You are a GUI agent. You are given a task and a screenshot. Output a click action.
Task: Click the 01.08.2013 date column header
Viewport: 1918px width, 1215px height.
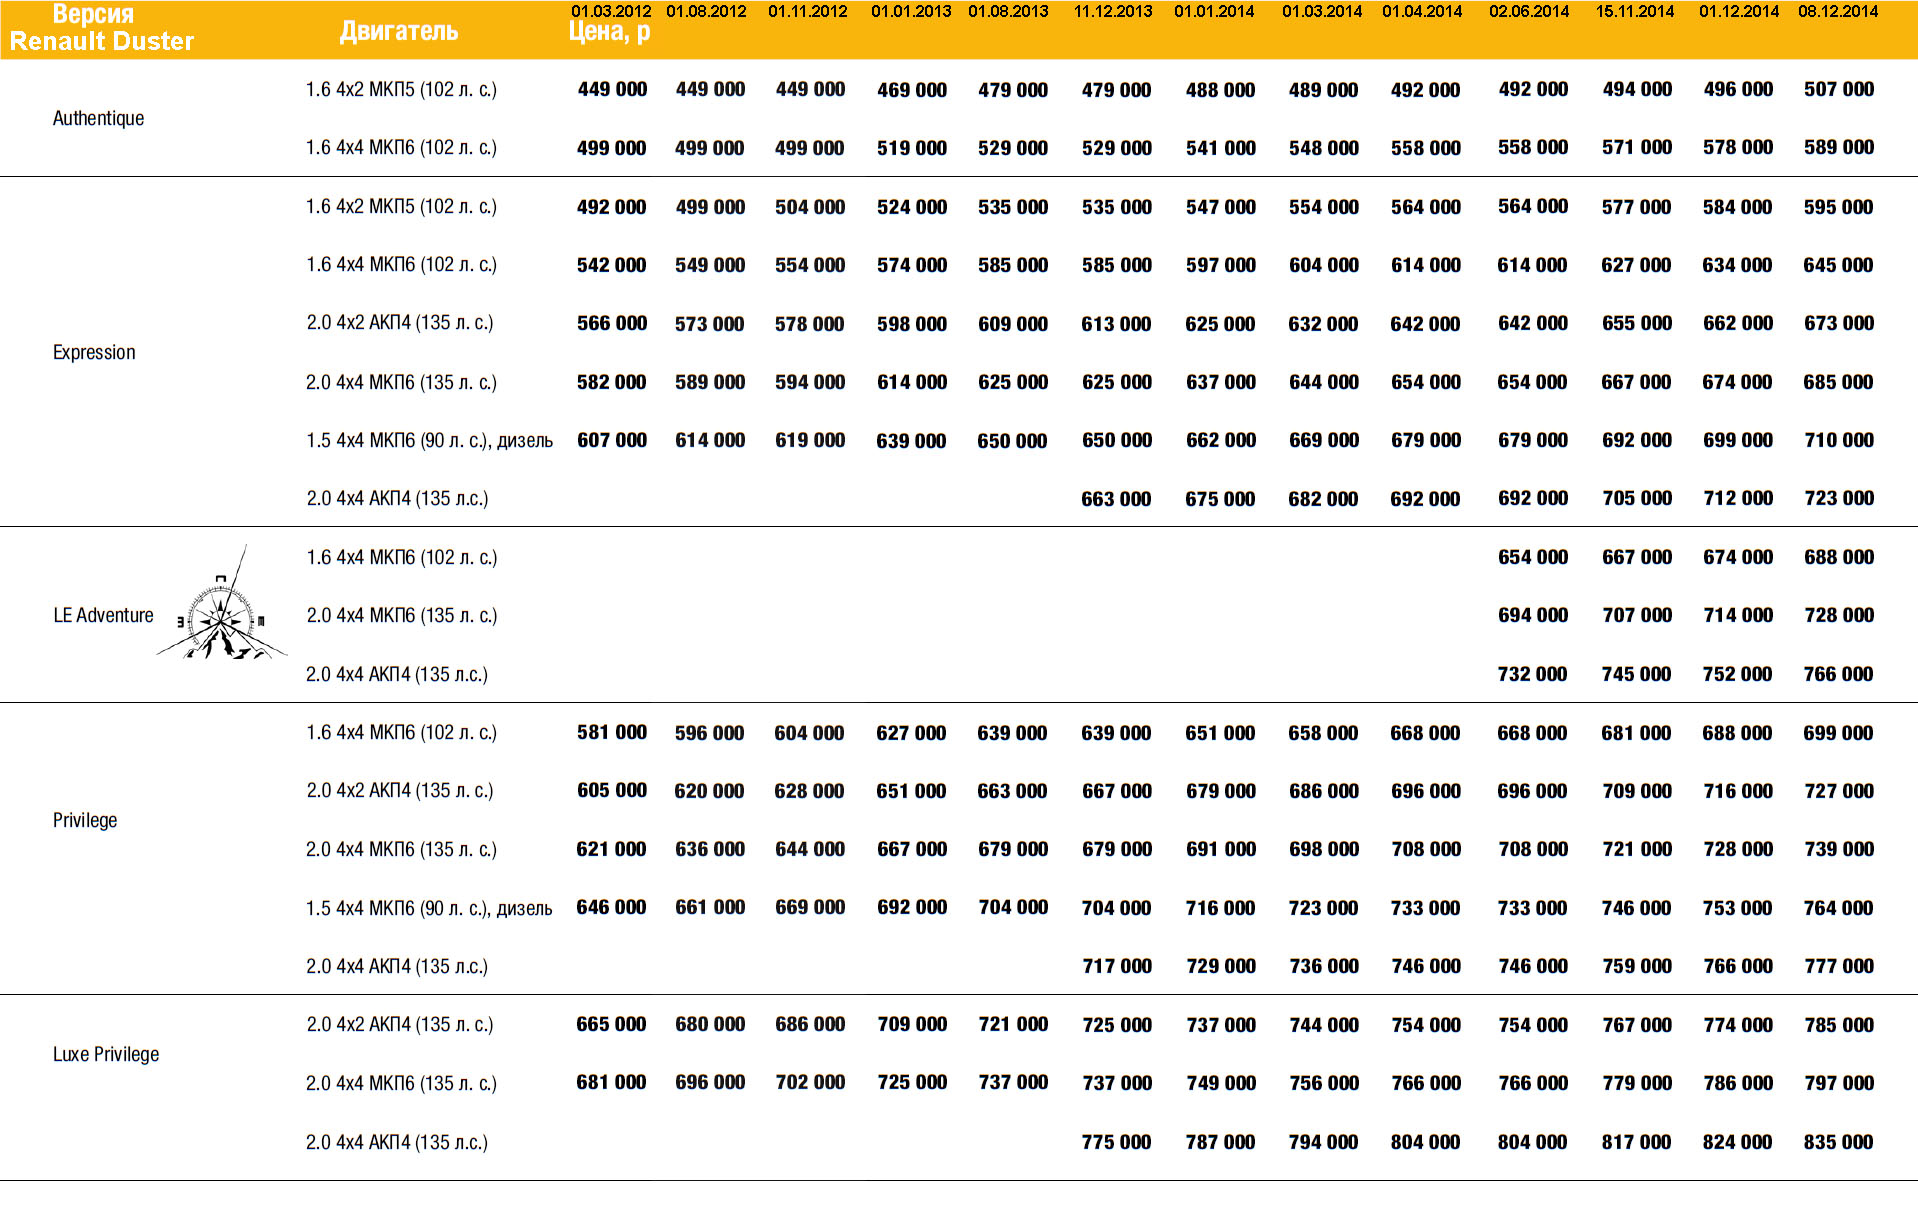coord(1008,11)
